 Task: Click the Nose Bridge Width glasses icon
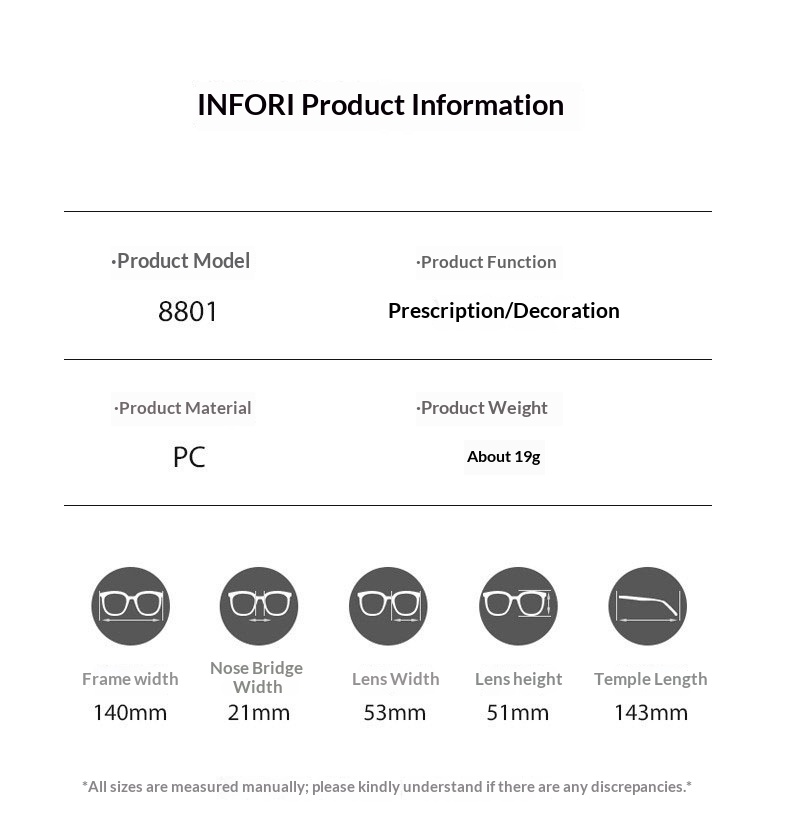[x=259, y=606]
